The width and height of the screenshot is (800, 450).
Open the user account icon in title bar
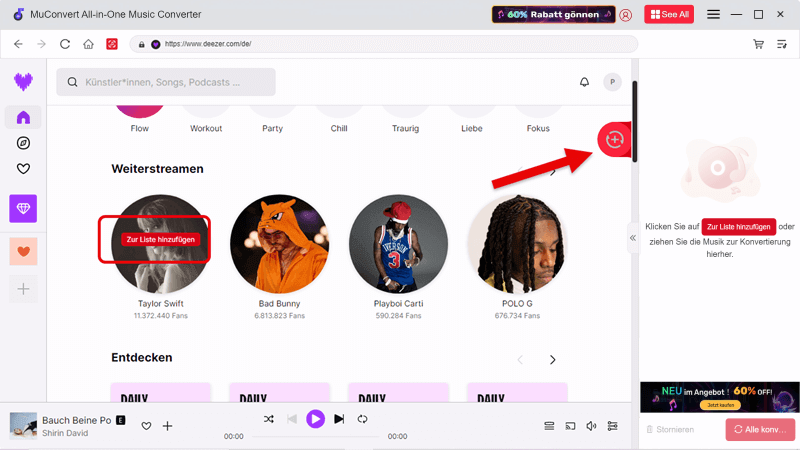626,15
